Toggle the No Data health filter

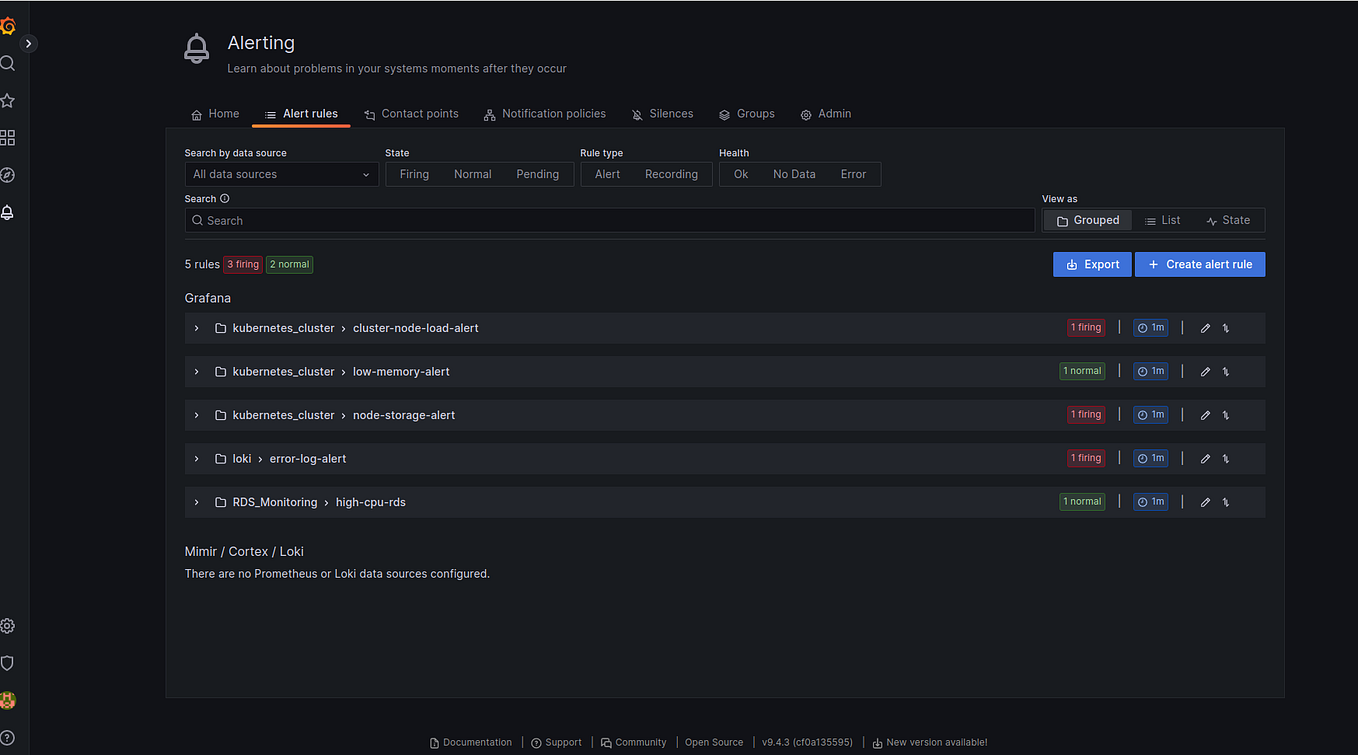click(793, 173)
